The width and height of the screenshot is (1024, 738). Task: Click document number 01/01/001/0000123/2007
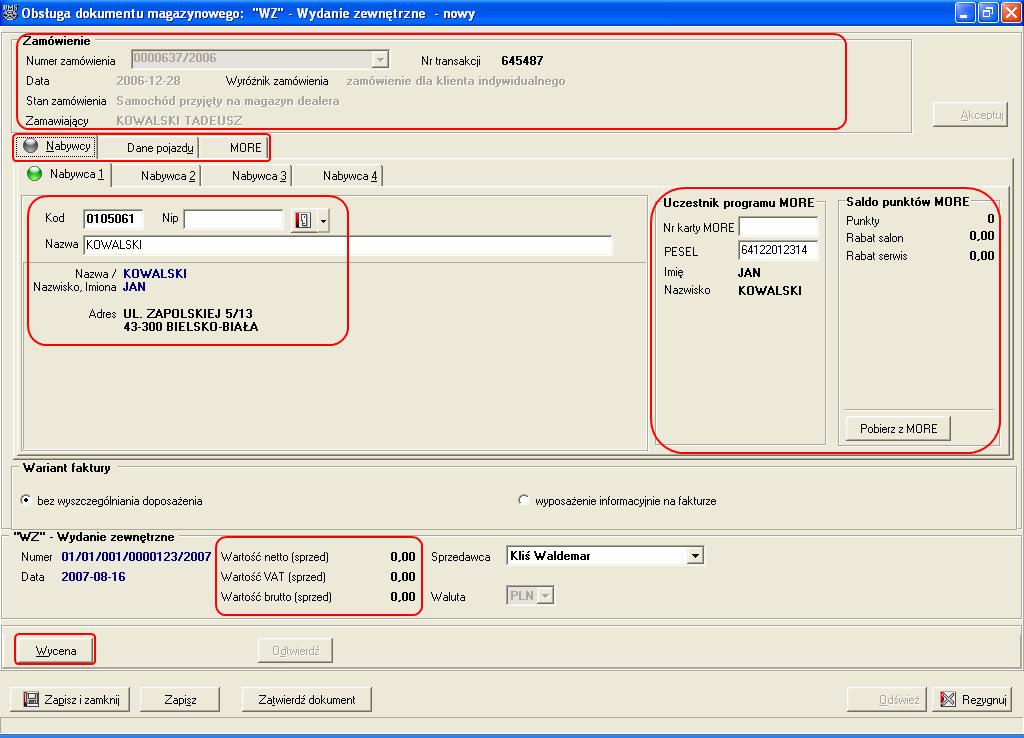[136, 556]
